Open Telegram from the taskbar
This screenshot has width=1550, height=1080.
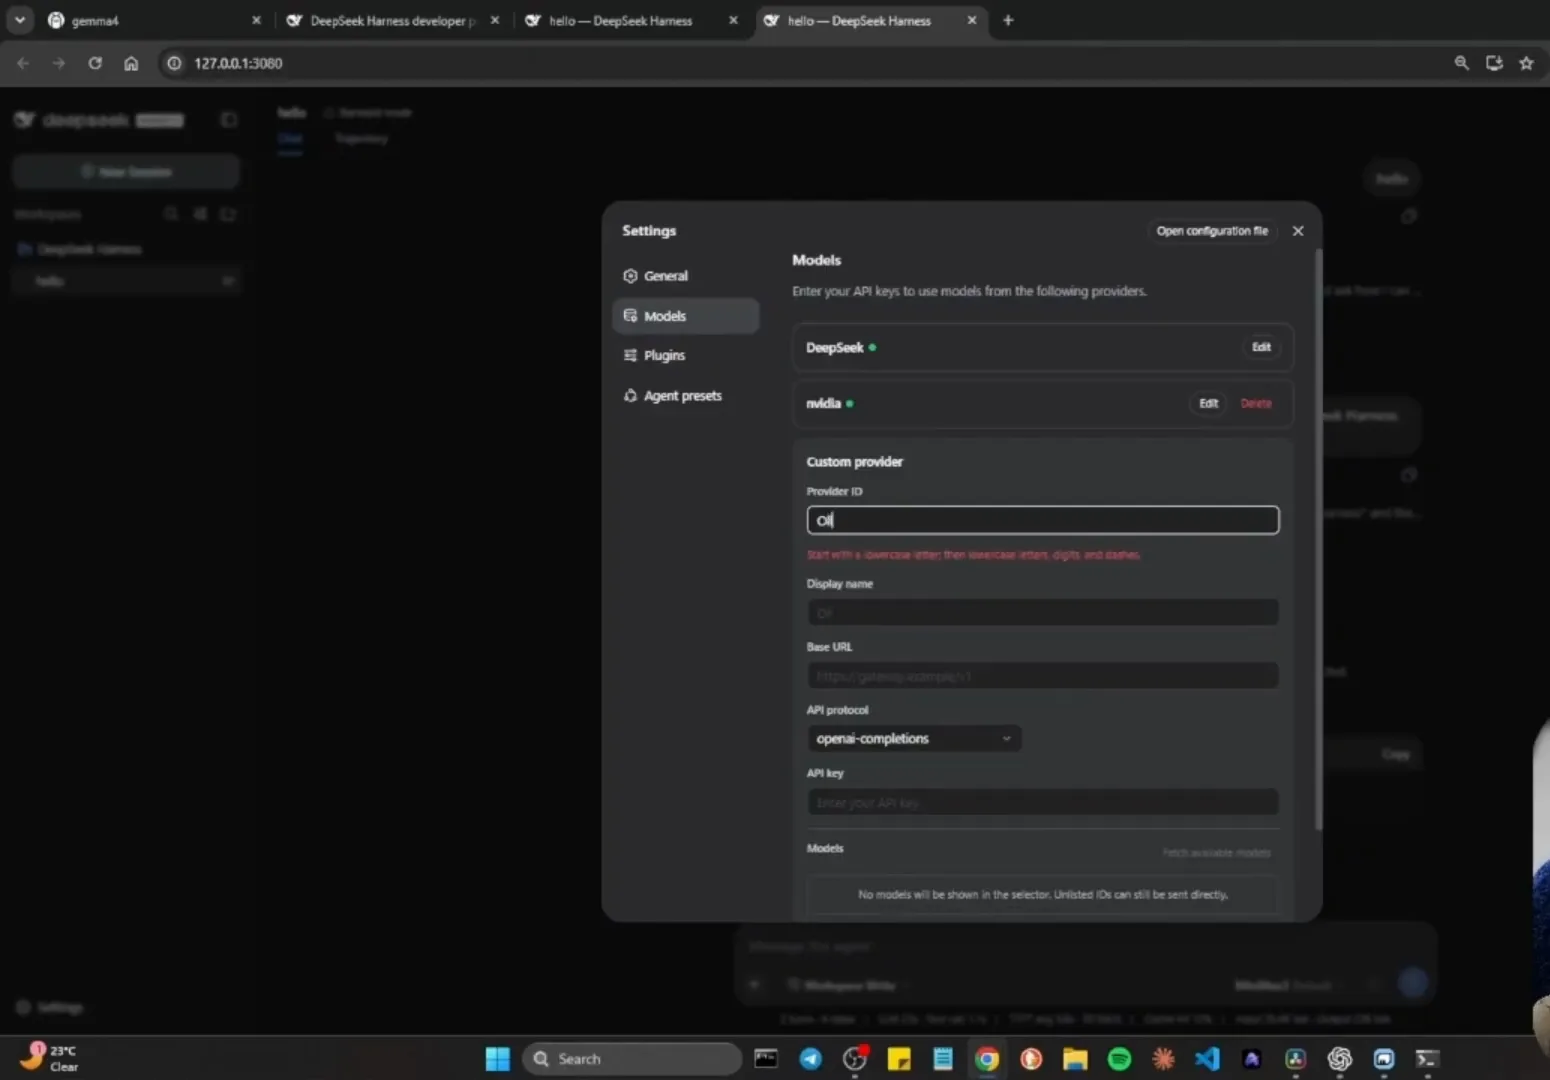pyautogui.click(x=810, y=1059)
